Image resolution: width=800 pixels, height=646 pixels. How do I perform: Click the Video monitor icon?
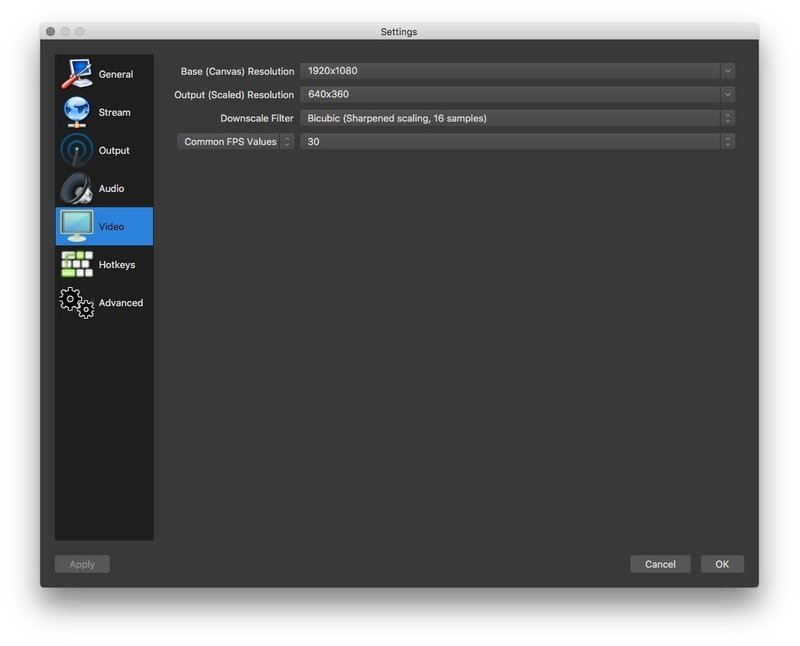pyautogui.click(x=77, y=226)
